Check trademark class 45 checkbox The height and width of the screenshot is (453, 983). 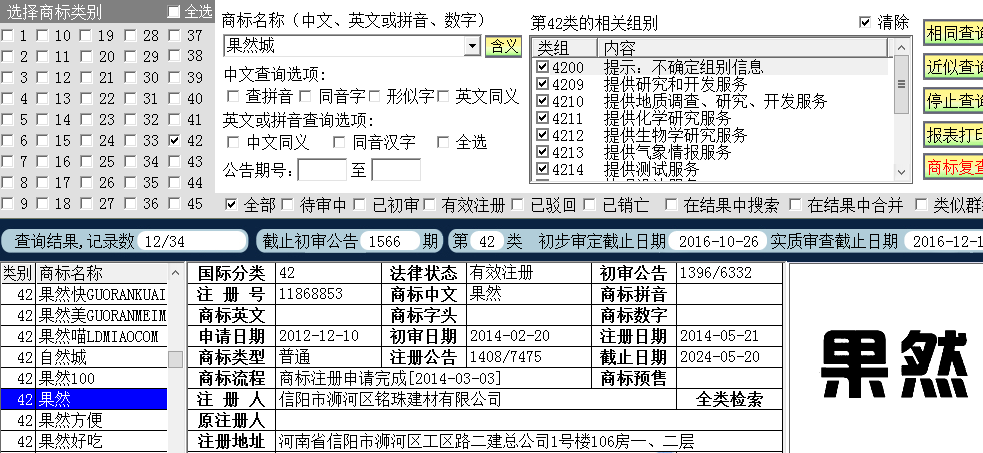pos(175,204)
